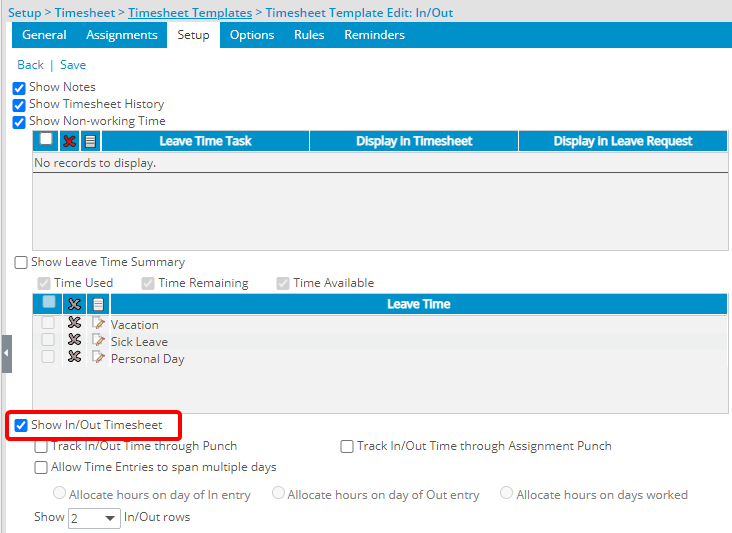Viewport: 732px width, 533px height.
Task: Open the Rules tab
Action: point(308,35)
